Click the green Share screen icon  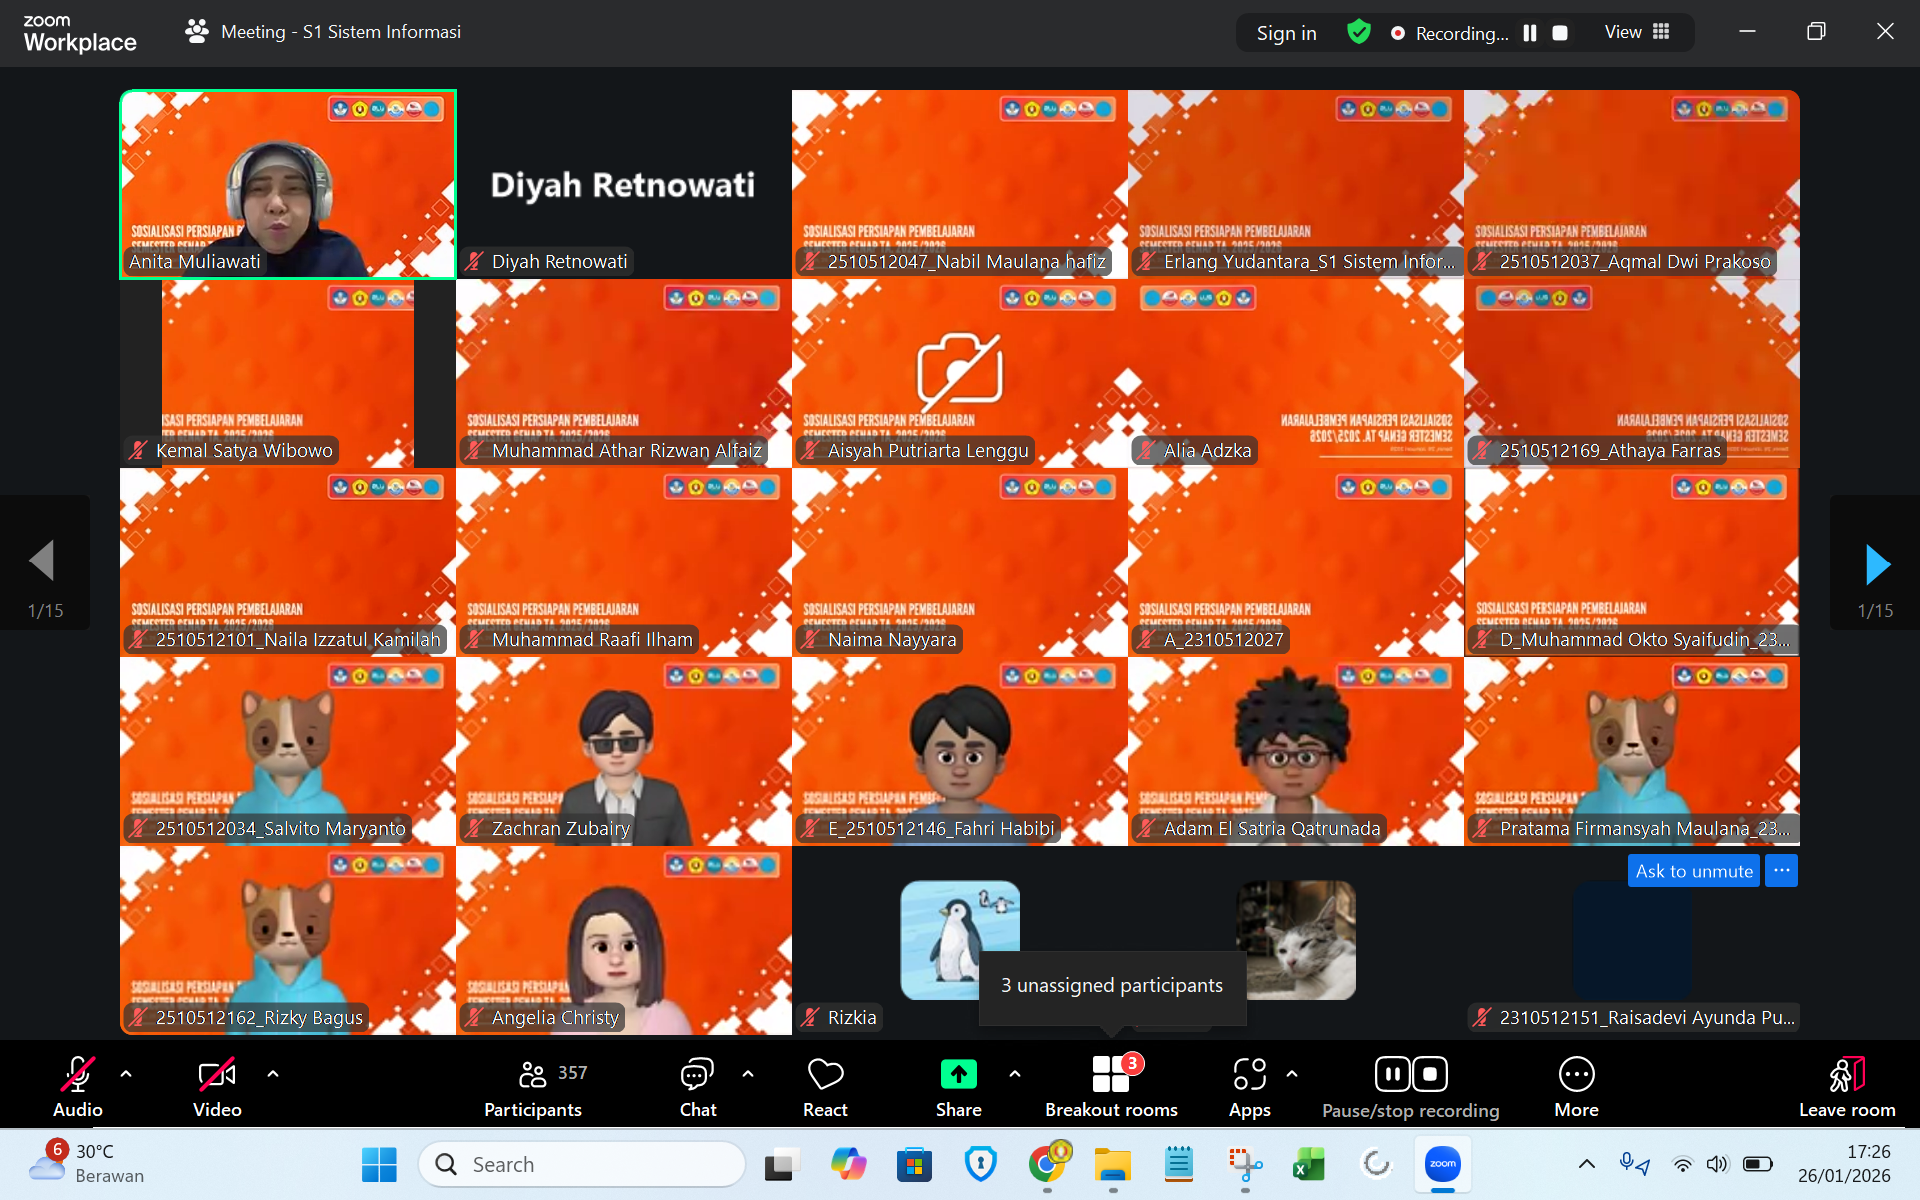pyautogui.click(x=958, y=1075)
